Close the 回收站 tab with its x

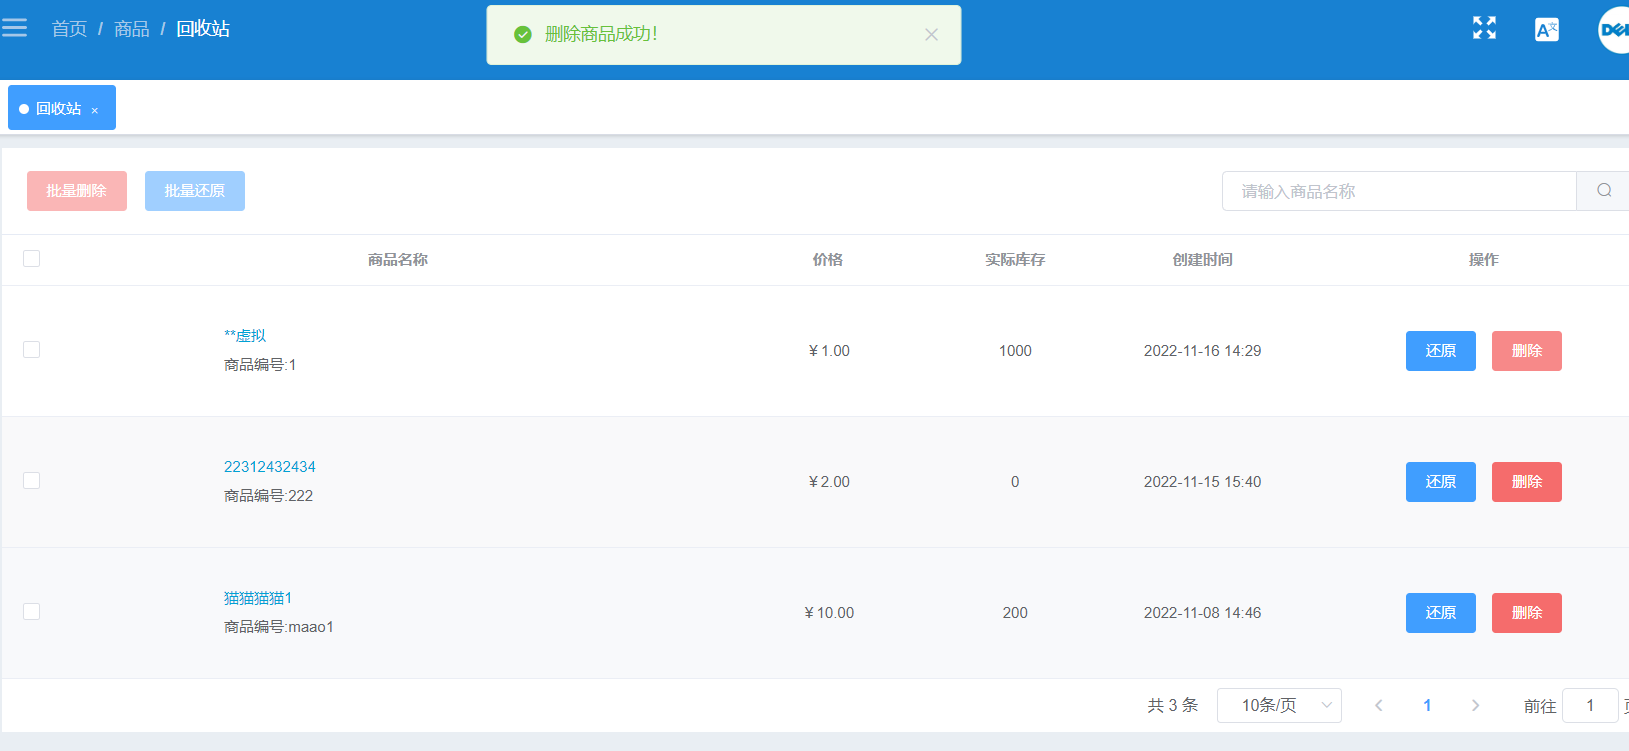pos(95,110)
